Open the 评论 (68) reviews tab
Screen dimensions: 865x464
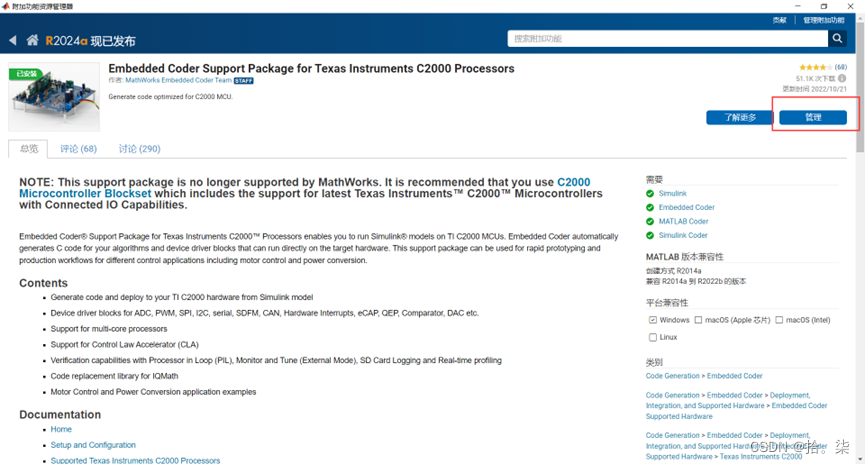coord(78,149)
